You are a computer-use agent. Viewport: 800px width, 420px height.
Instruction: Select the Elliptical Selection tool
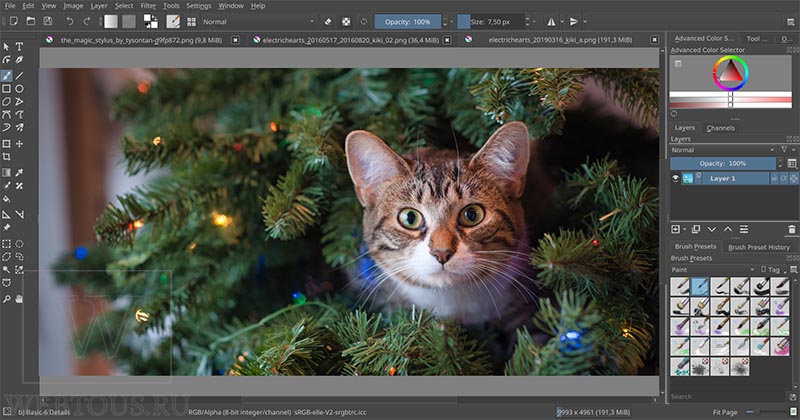tap(19, 244)
